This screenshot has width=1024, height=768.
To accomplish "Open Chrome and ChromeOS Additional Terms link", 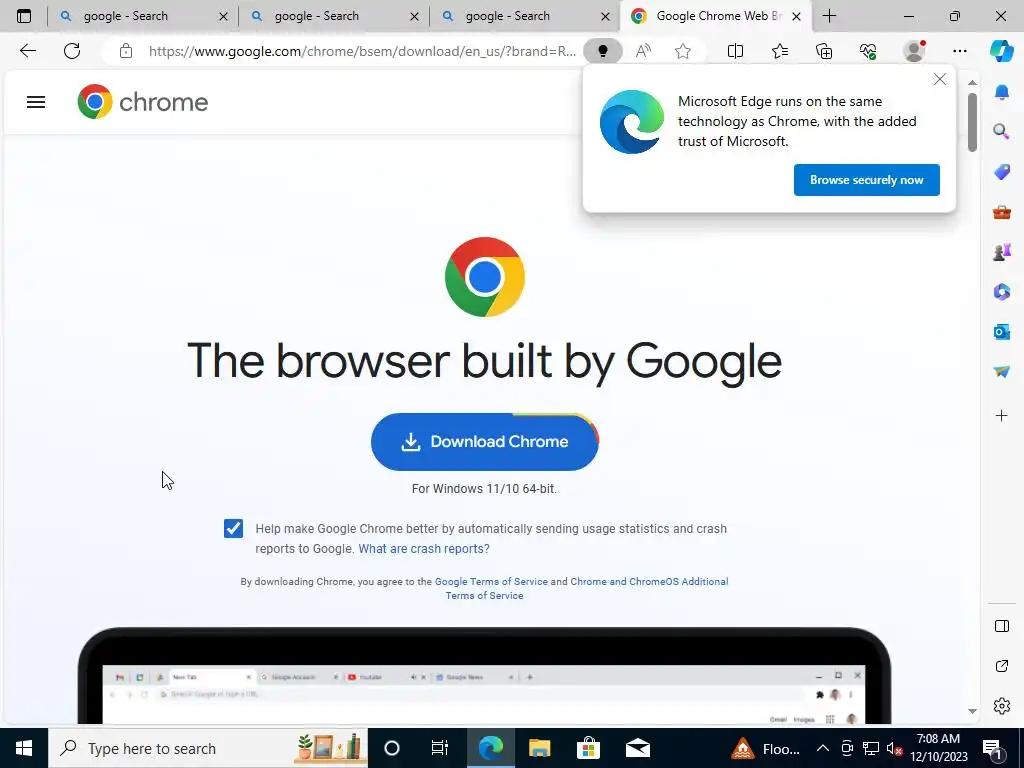I will pos(649,581).
